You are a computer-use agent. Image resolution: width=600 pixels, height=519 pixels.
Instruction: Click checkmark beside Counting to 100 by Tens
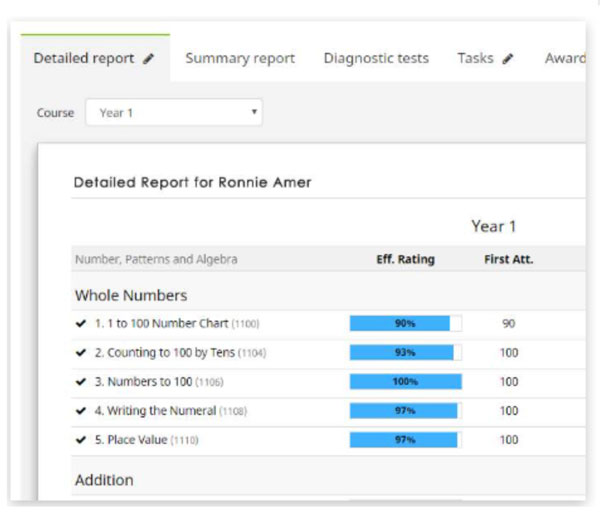tap(81, 353)
